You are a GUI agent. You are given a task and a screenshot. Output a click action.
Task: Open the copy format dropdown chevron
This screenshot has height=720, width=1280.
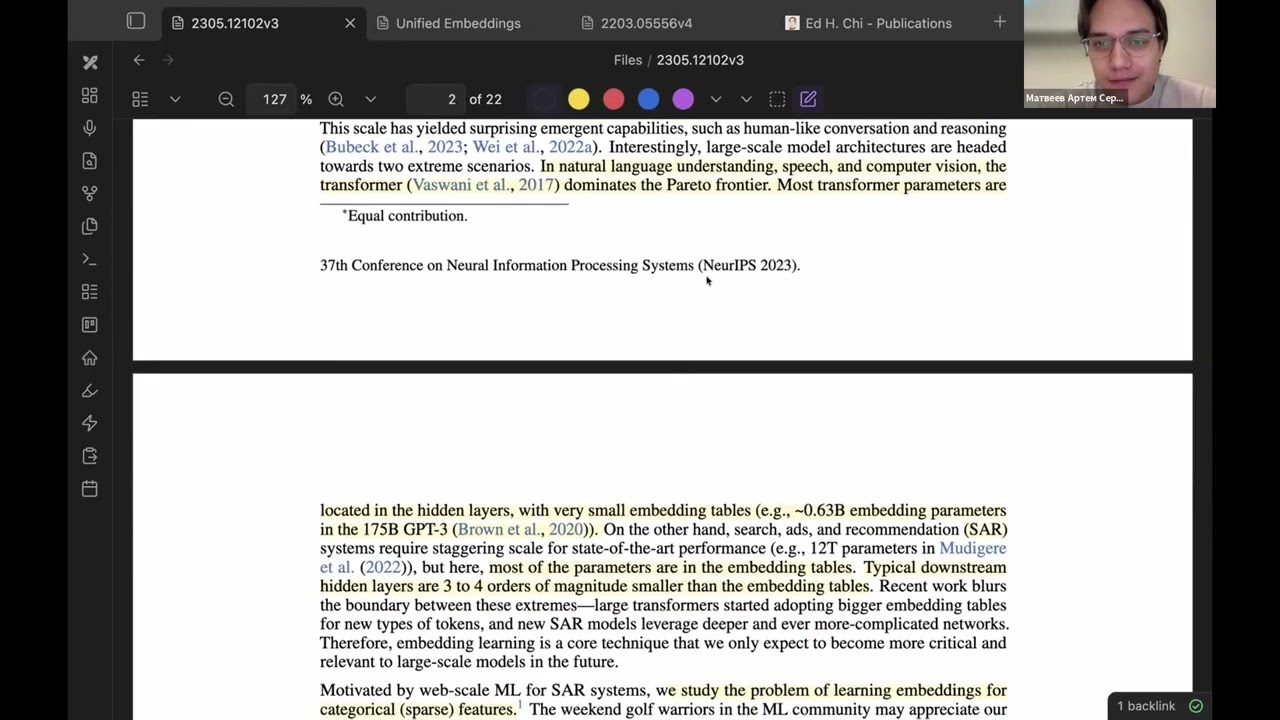746,99
